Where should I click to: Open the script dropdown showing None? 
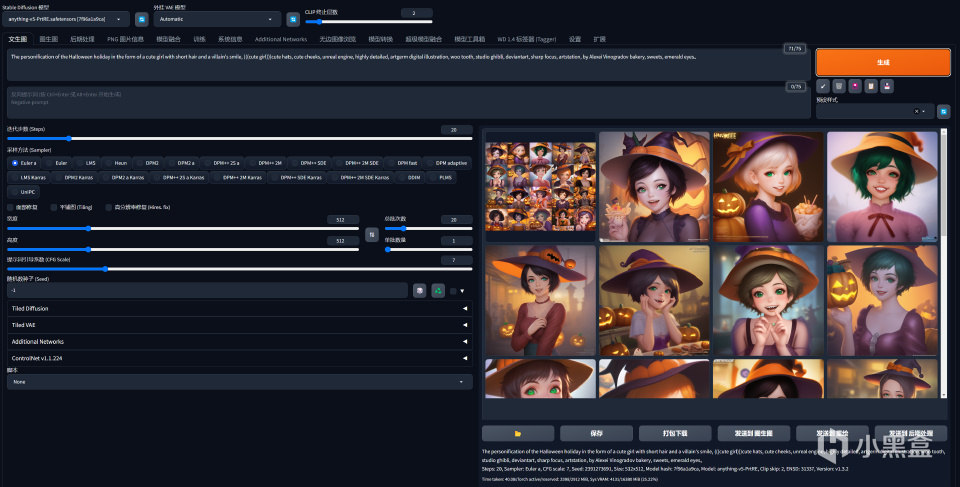coord(239,382)
